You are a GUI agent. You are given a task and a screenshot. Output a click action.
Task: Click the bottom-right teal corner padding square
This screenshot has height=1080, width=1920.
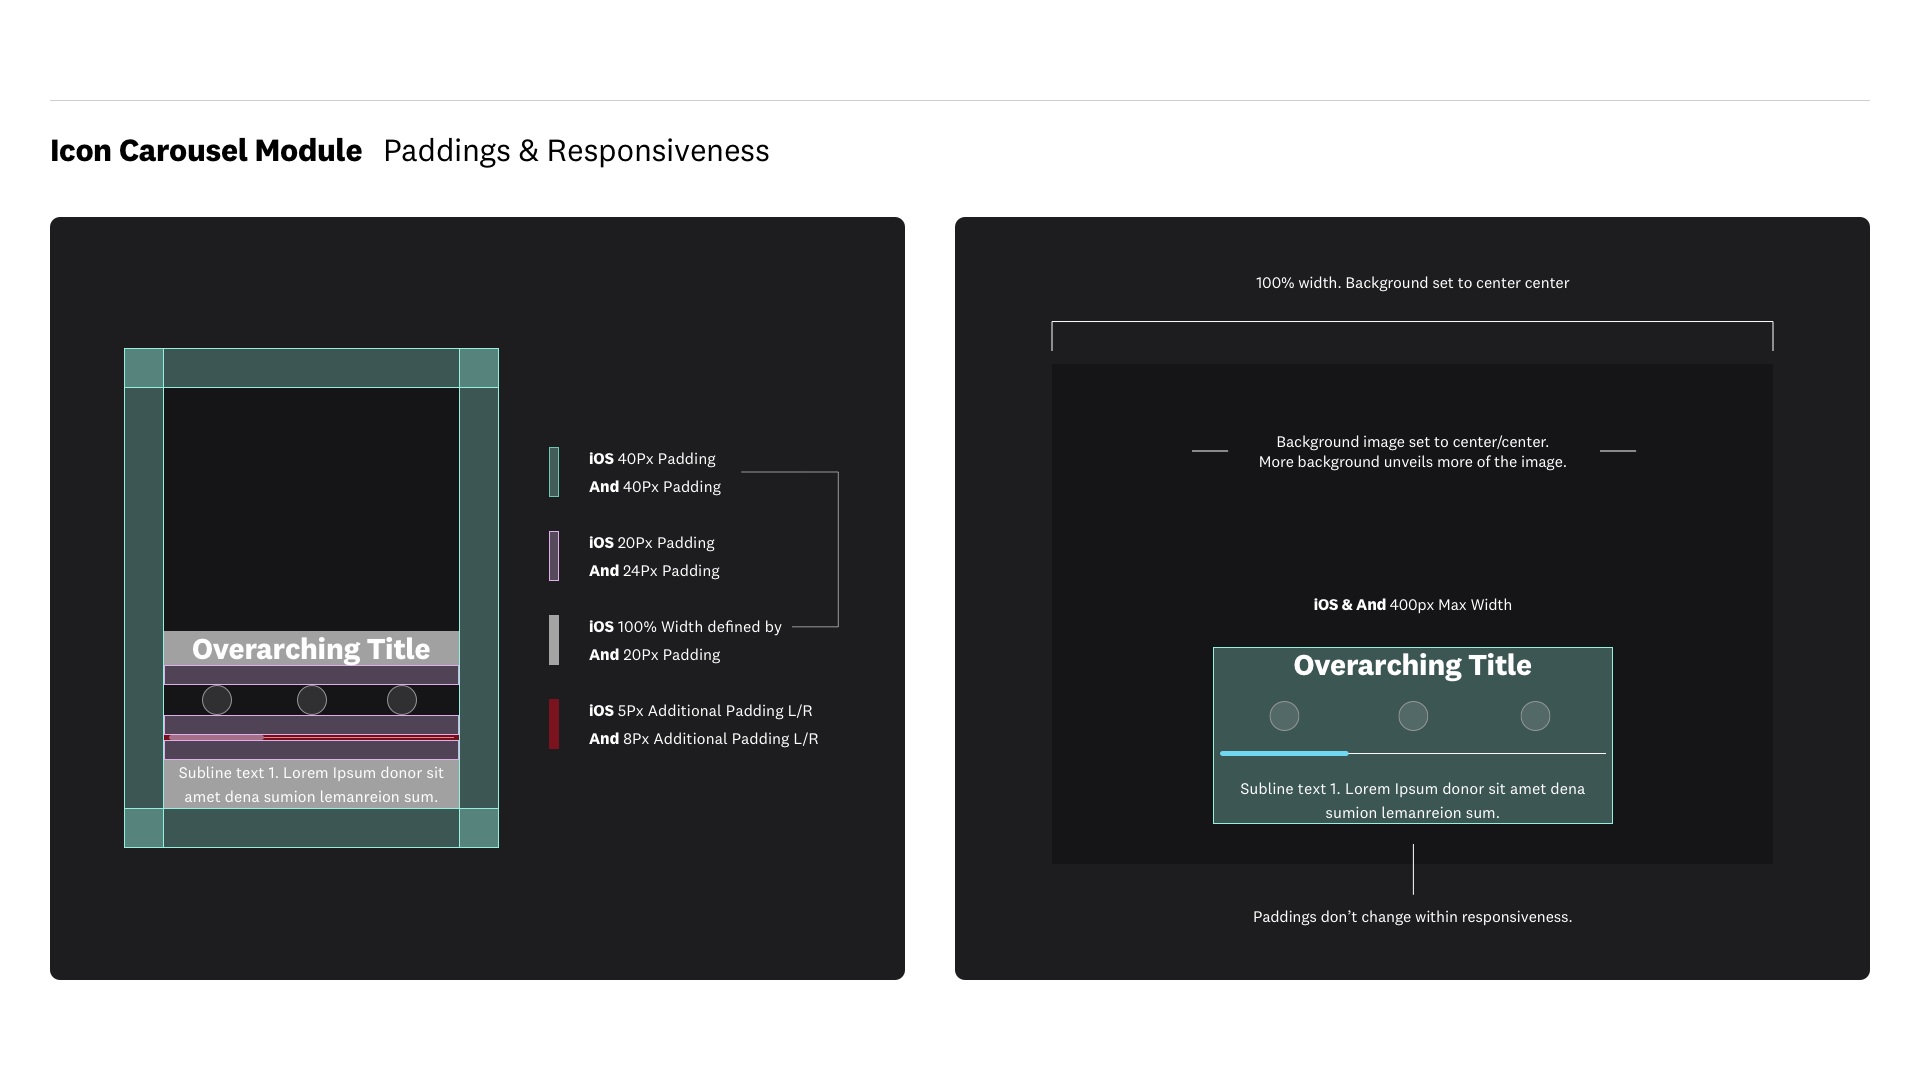(479, 828)
